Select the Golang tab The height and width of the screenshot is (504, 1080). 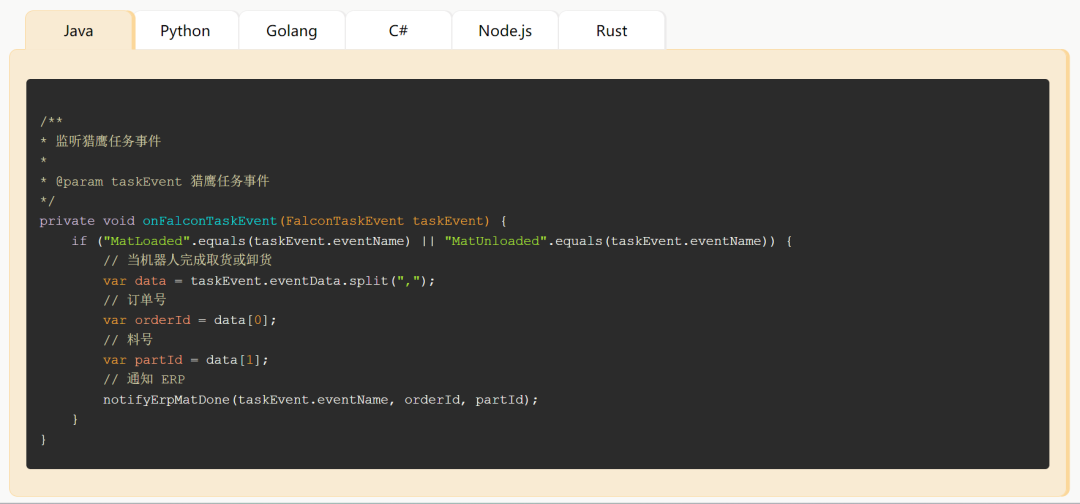pos(291,31)
